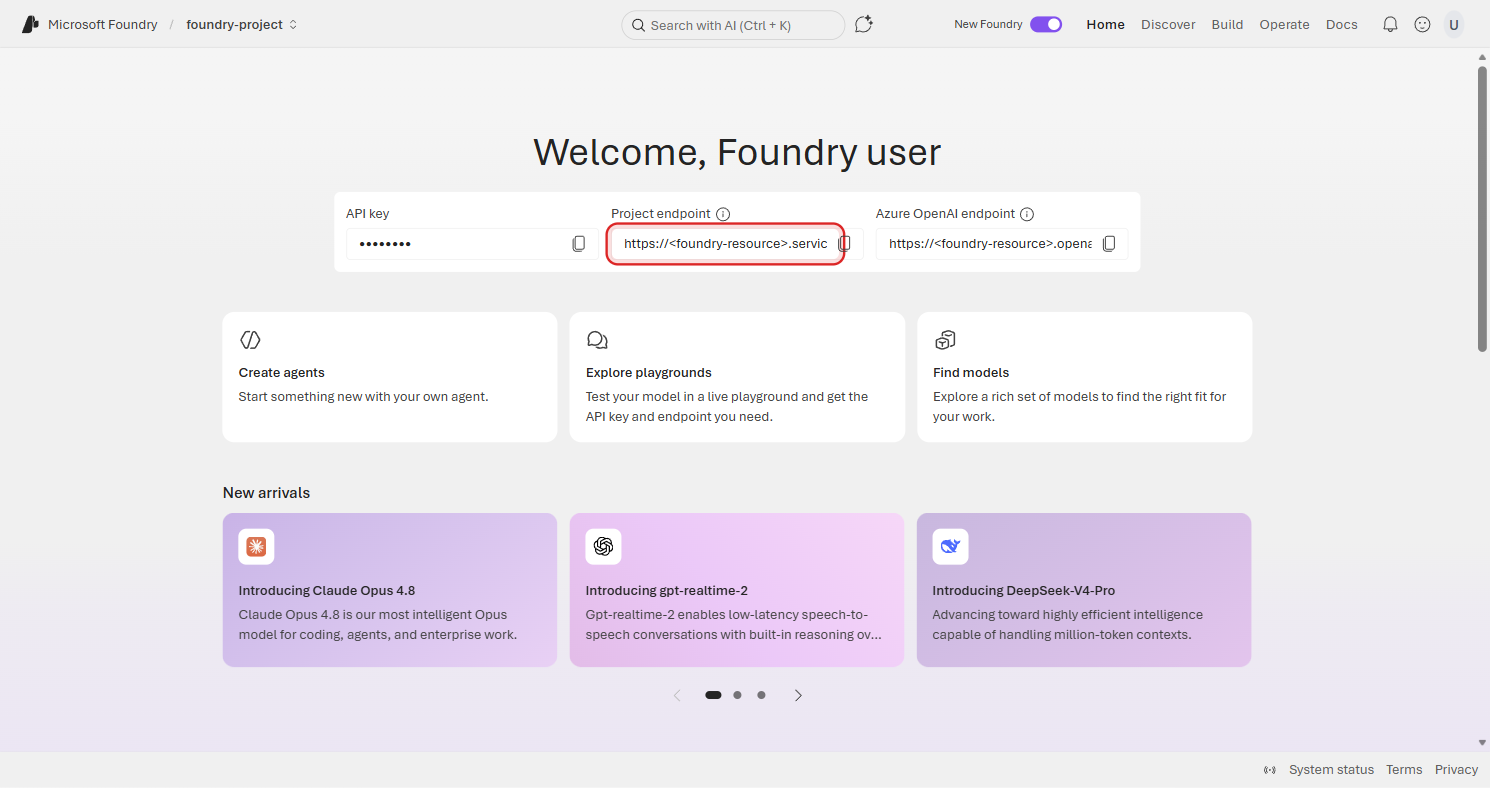
Task: Click the DeepSeek-V4-Pro whale logo icon
Action: (x=950, y=546)
